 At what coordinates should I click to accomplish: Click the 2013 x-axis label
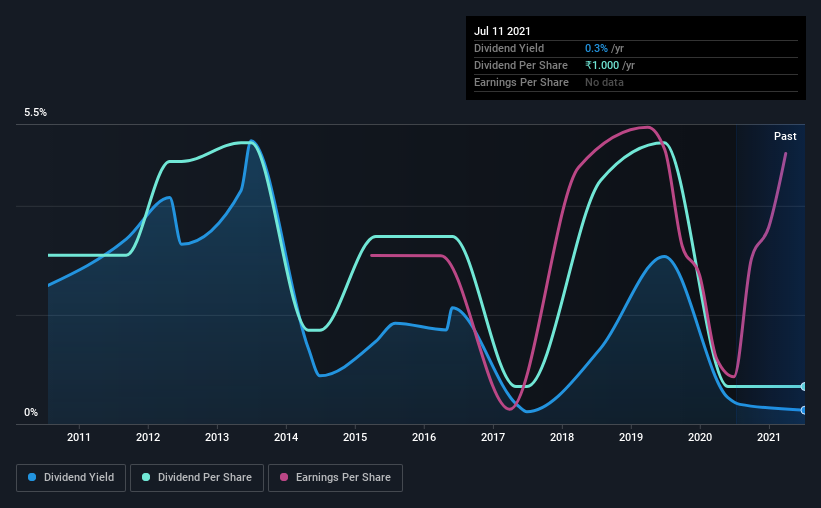click(217, 437)
